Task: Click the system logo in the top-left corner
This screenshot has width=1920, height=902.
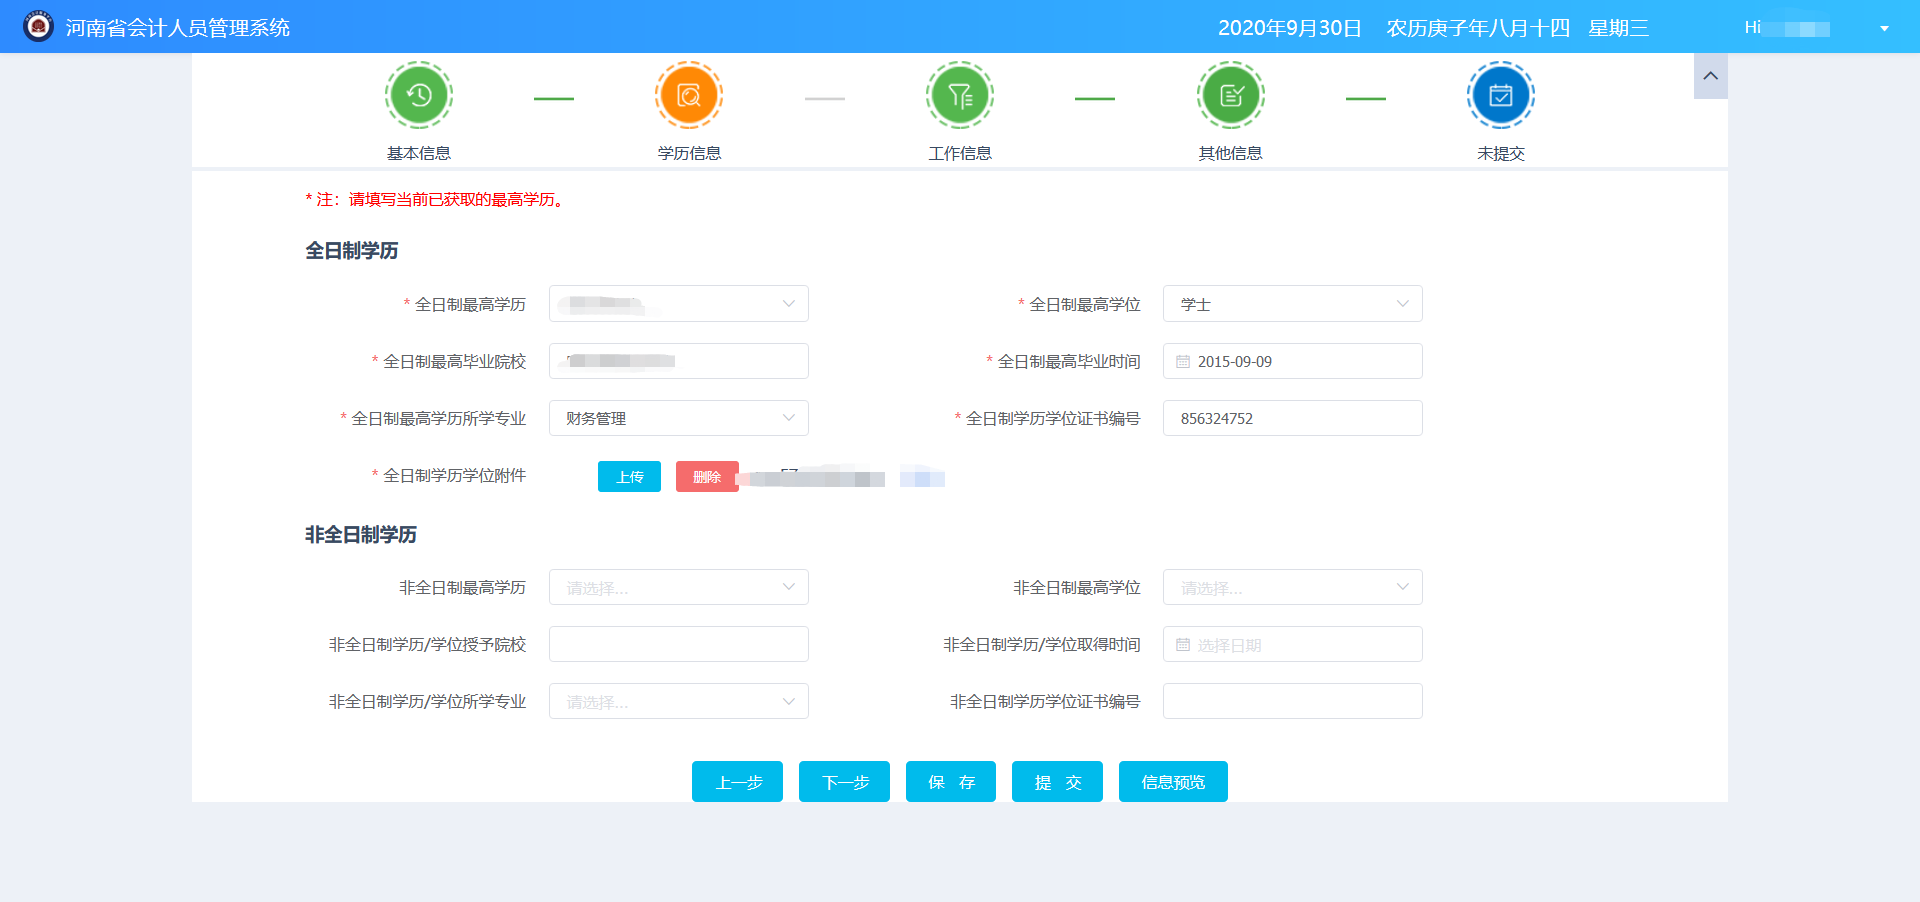Action: pyautogui.click(x=37, y=26)
